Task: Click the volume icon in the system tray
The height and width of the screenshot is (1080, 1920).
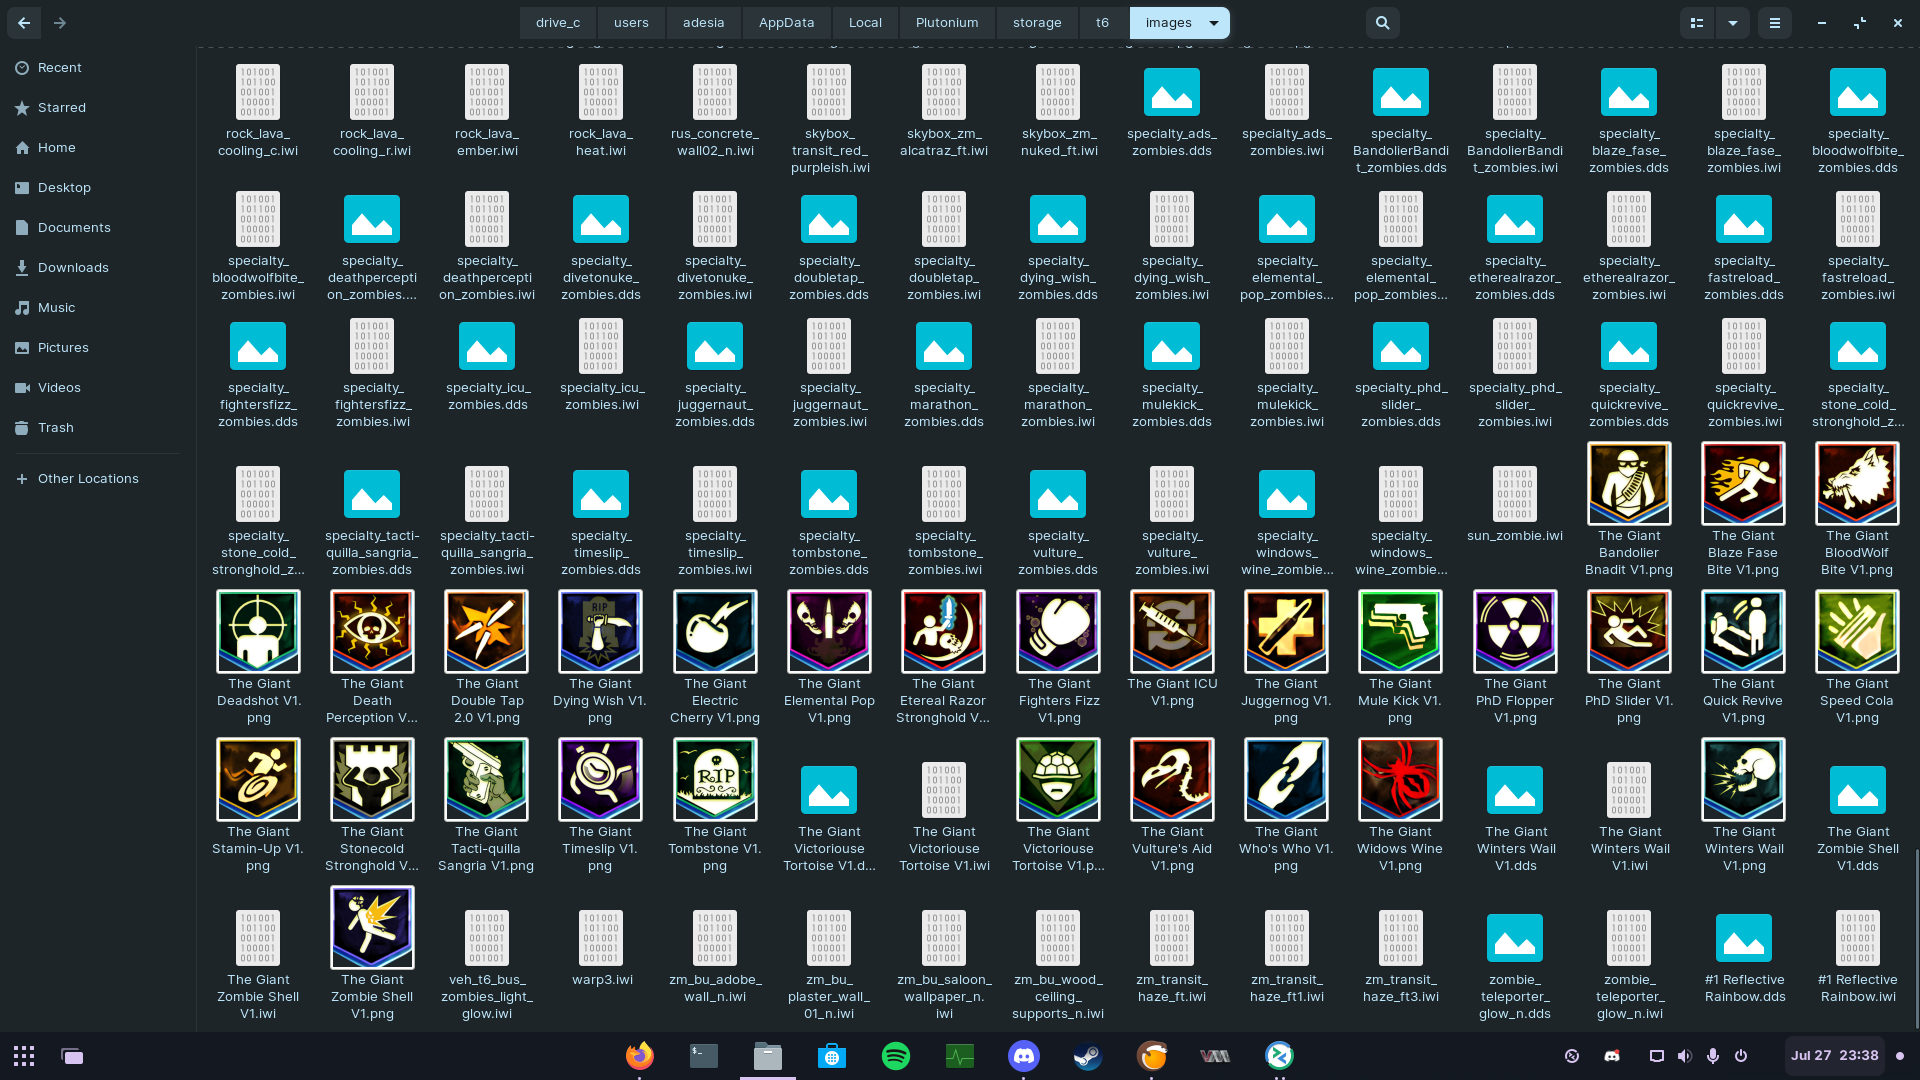Action: [1686, 1055]
